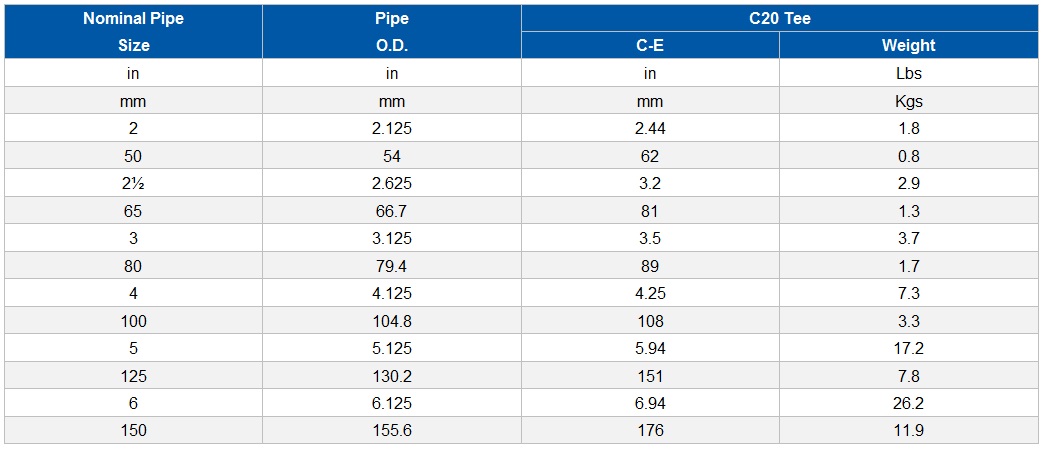Click the Weight subheader cell

[x=909, y=45]
